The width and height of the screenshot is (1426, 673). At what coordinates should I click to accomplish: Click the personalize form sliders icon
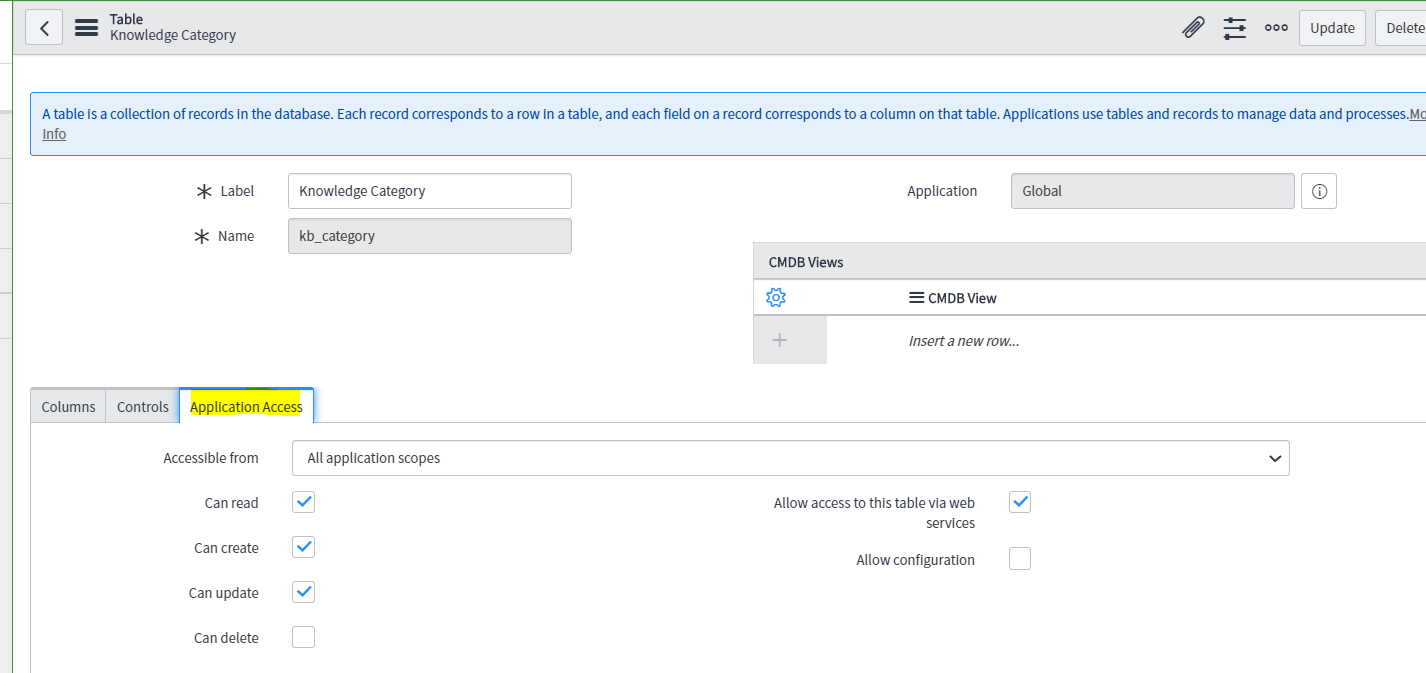click(1234, 27)
